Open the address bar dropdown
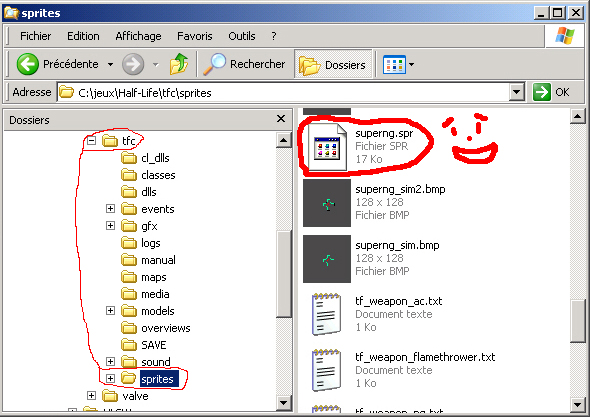 [517, 92]
